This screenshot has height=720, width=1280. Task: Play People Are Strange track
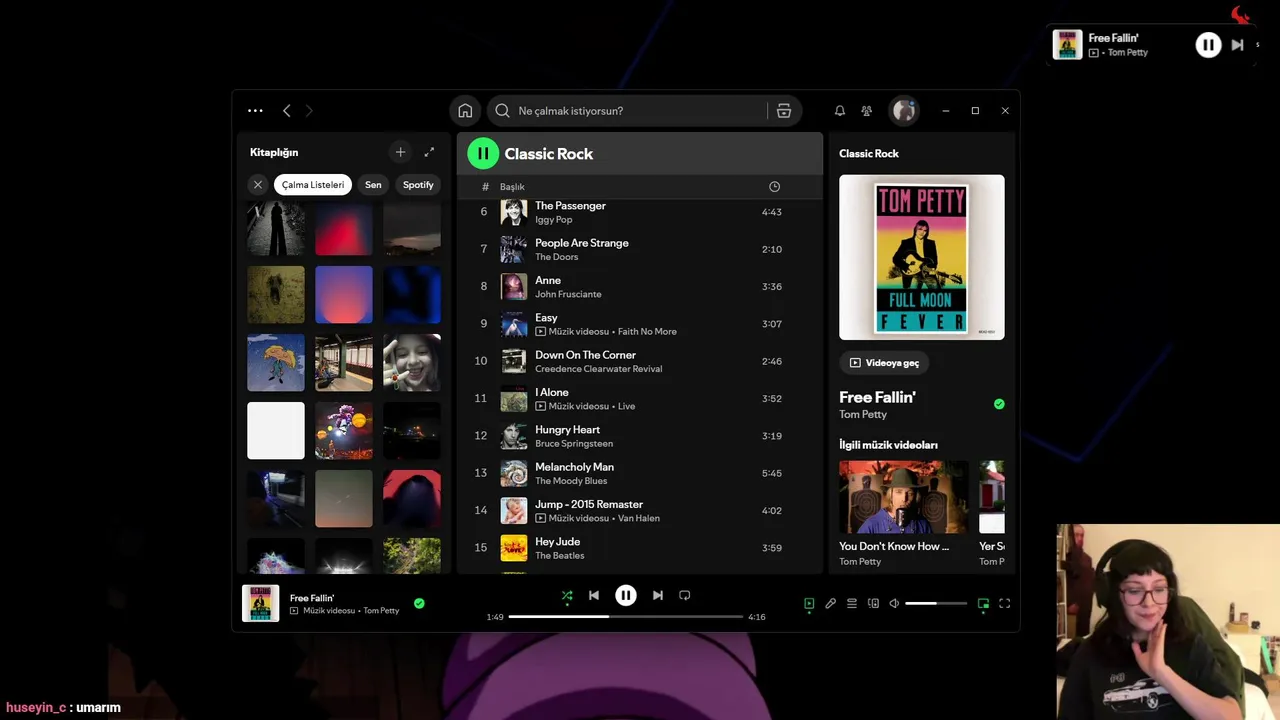click(640, 249)
